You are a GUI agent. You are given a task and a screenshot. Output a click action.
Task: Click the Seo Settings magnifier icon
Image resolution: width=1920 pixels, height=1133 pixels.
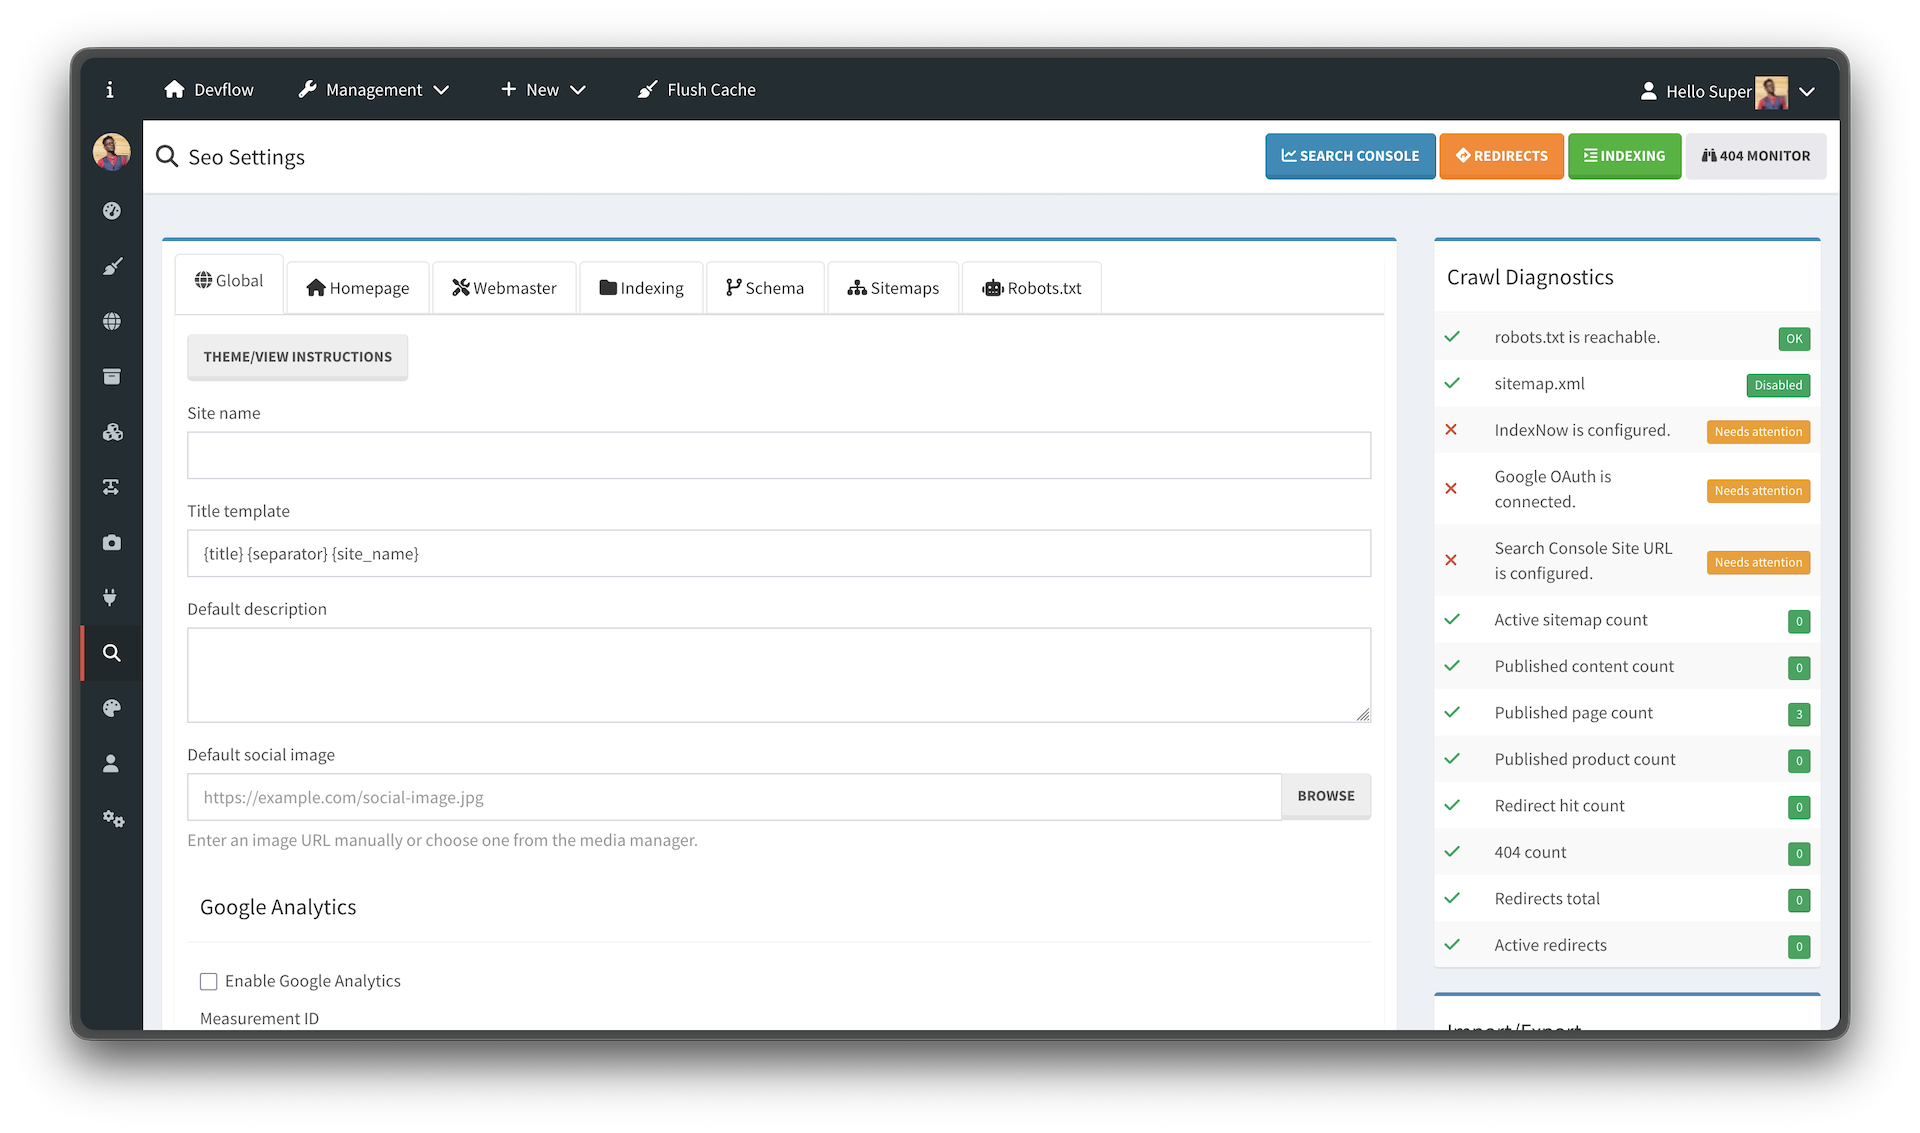[x=167, y=157]
